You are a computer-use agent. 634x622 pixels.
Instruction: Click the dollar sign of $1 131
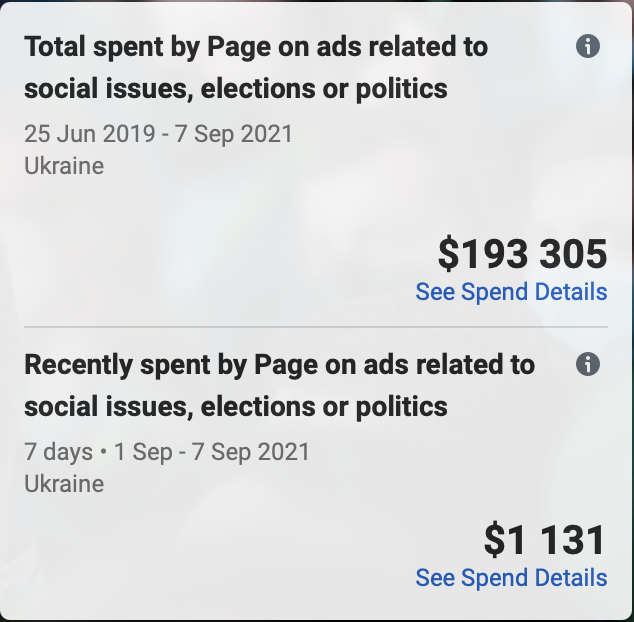tap(494, 539)
